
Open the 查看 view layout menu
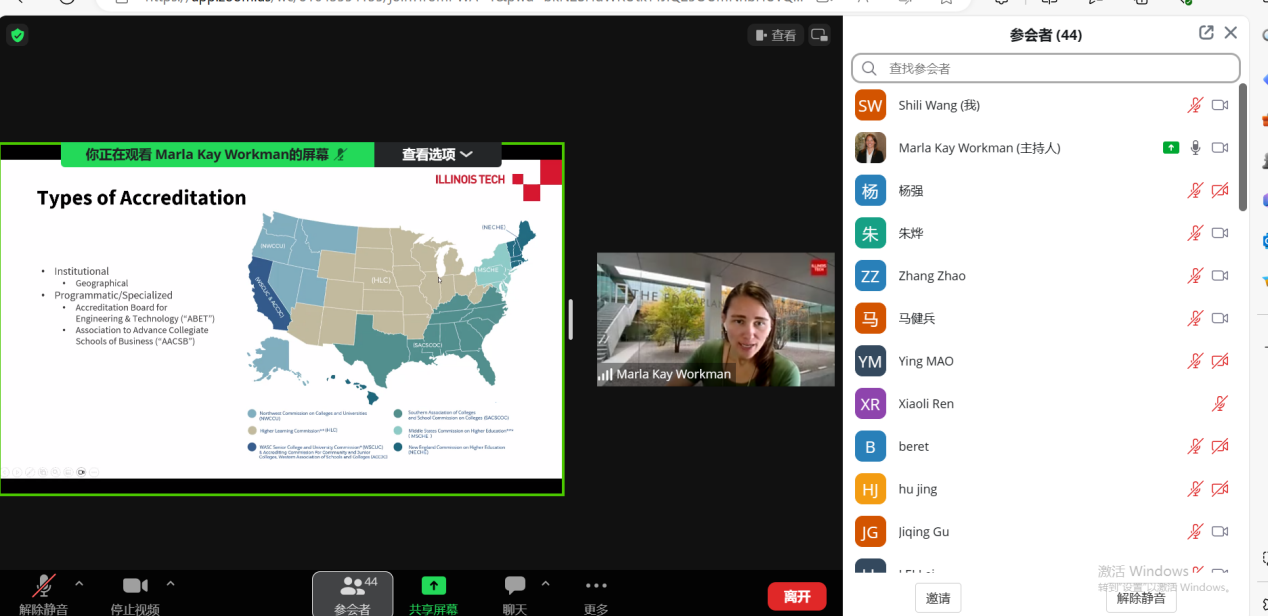775,35
